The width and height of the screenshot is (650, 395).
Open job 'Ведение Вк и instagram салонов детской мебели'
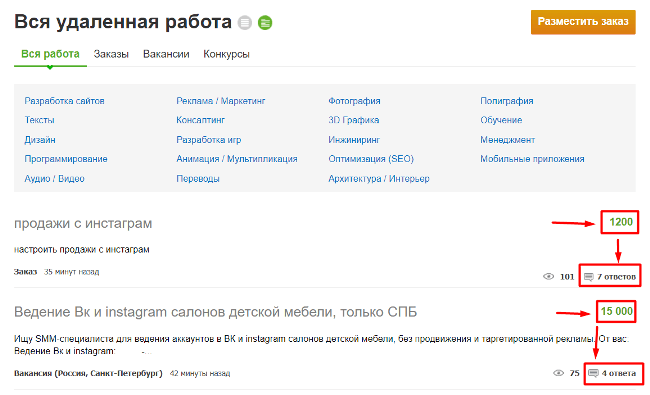click(216, 312)
